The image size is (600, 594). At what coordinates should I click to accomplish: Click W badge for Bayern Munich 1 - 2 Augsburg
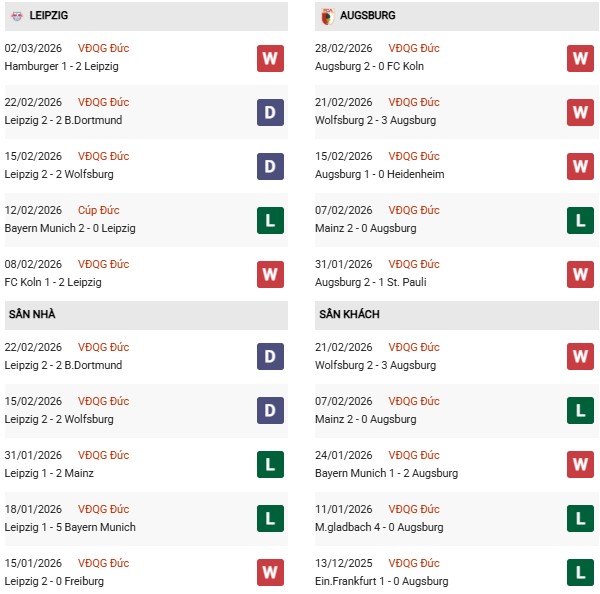click(580, 465)
